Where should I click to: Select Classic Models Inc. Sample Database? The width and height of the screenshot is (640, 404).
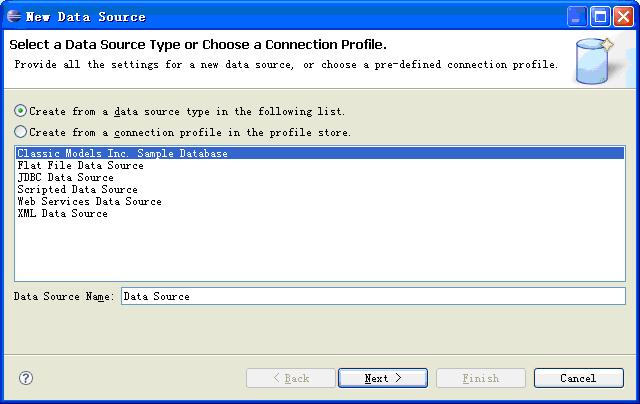122,153
